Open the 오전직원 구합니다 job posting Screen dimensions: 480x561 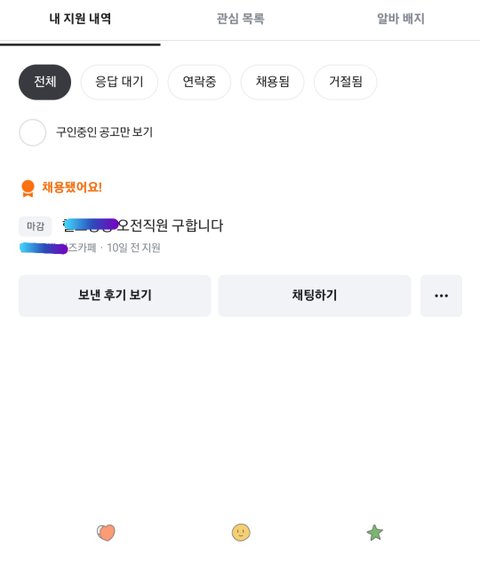(143, 225)
